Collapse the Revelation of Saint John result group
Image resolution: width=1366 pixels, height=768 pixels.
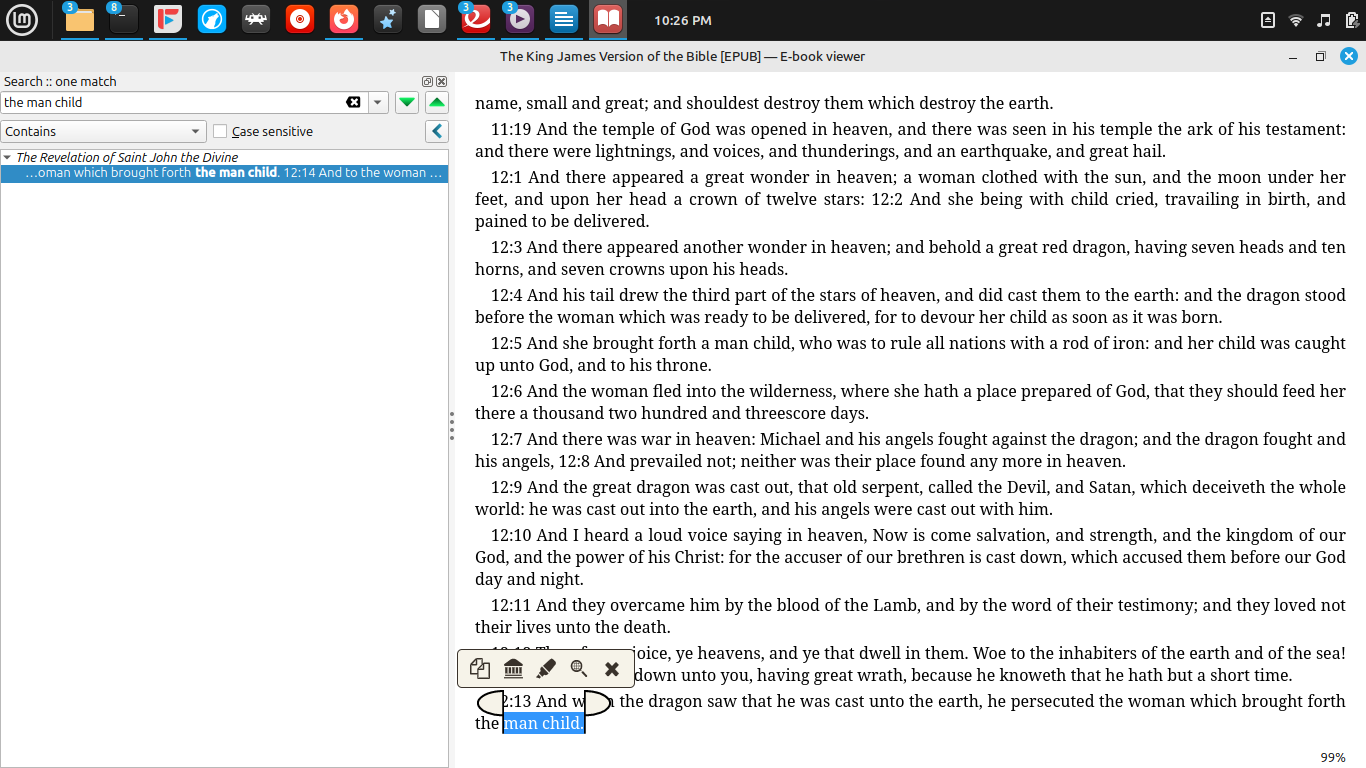(7, 157)
